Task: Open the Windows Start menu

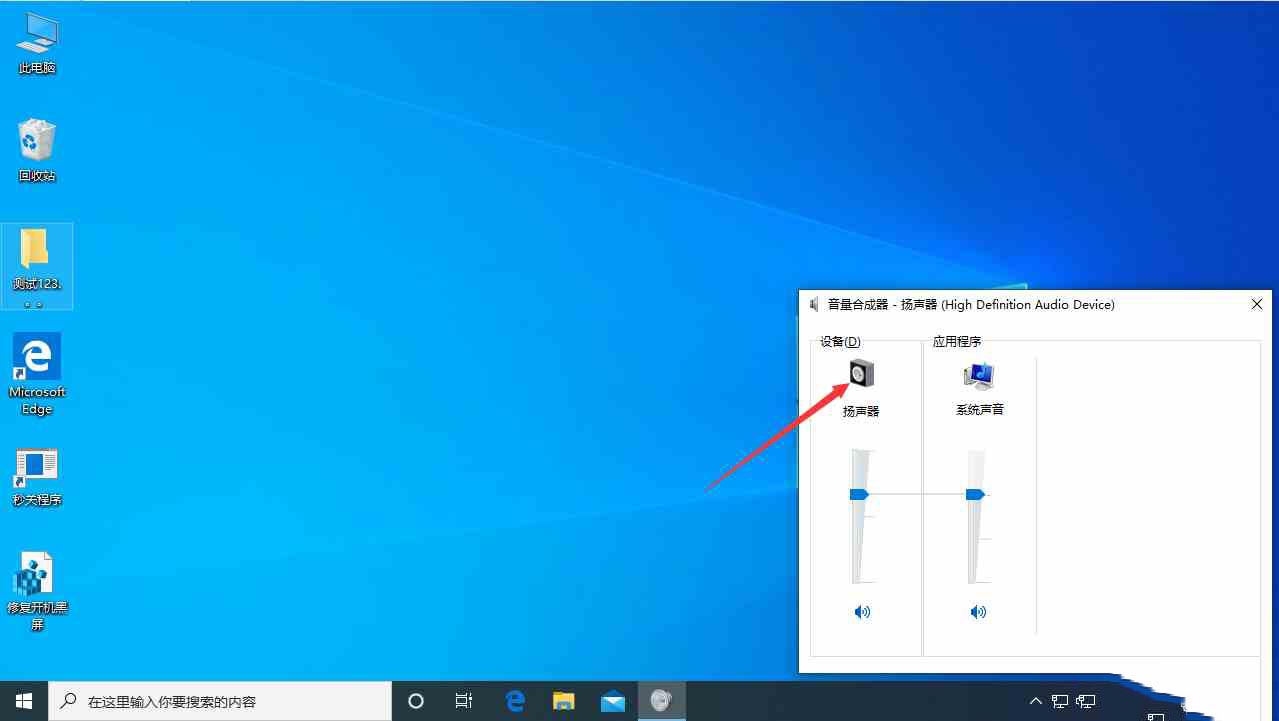Action: pos(24,701)
